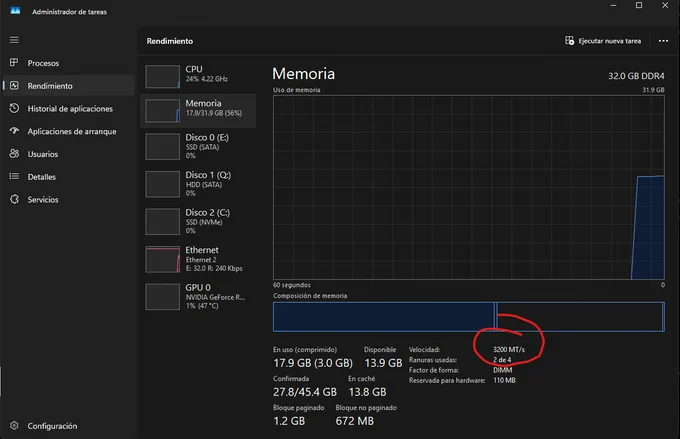
Task: Open the hamburger navigation menu
Action: pyautogui.click(x=14, y=40)
